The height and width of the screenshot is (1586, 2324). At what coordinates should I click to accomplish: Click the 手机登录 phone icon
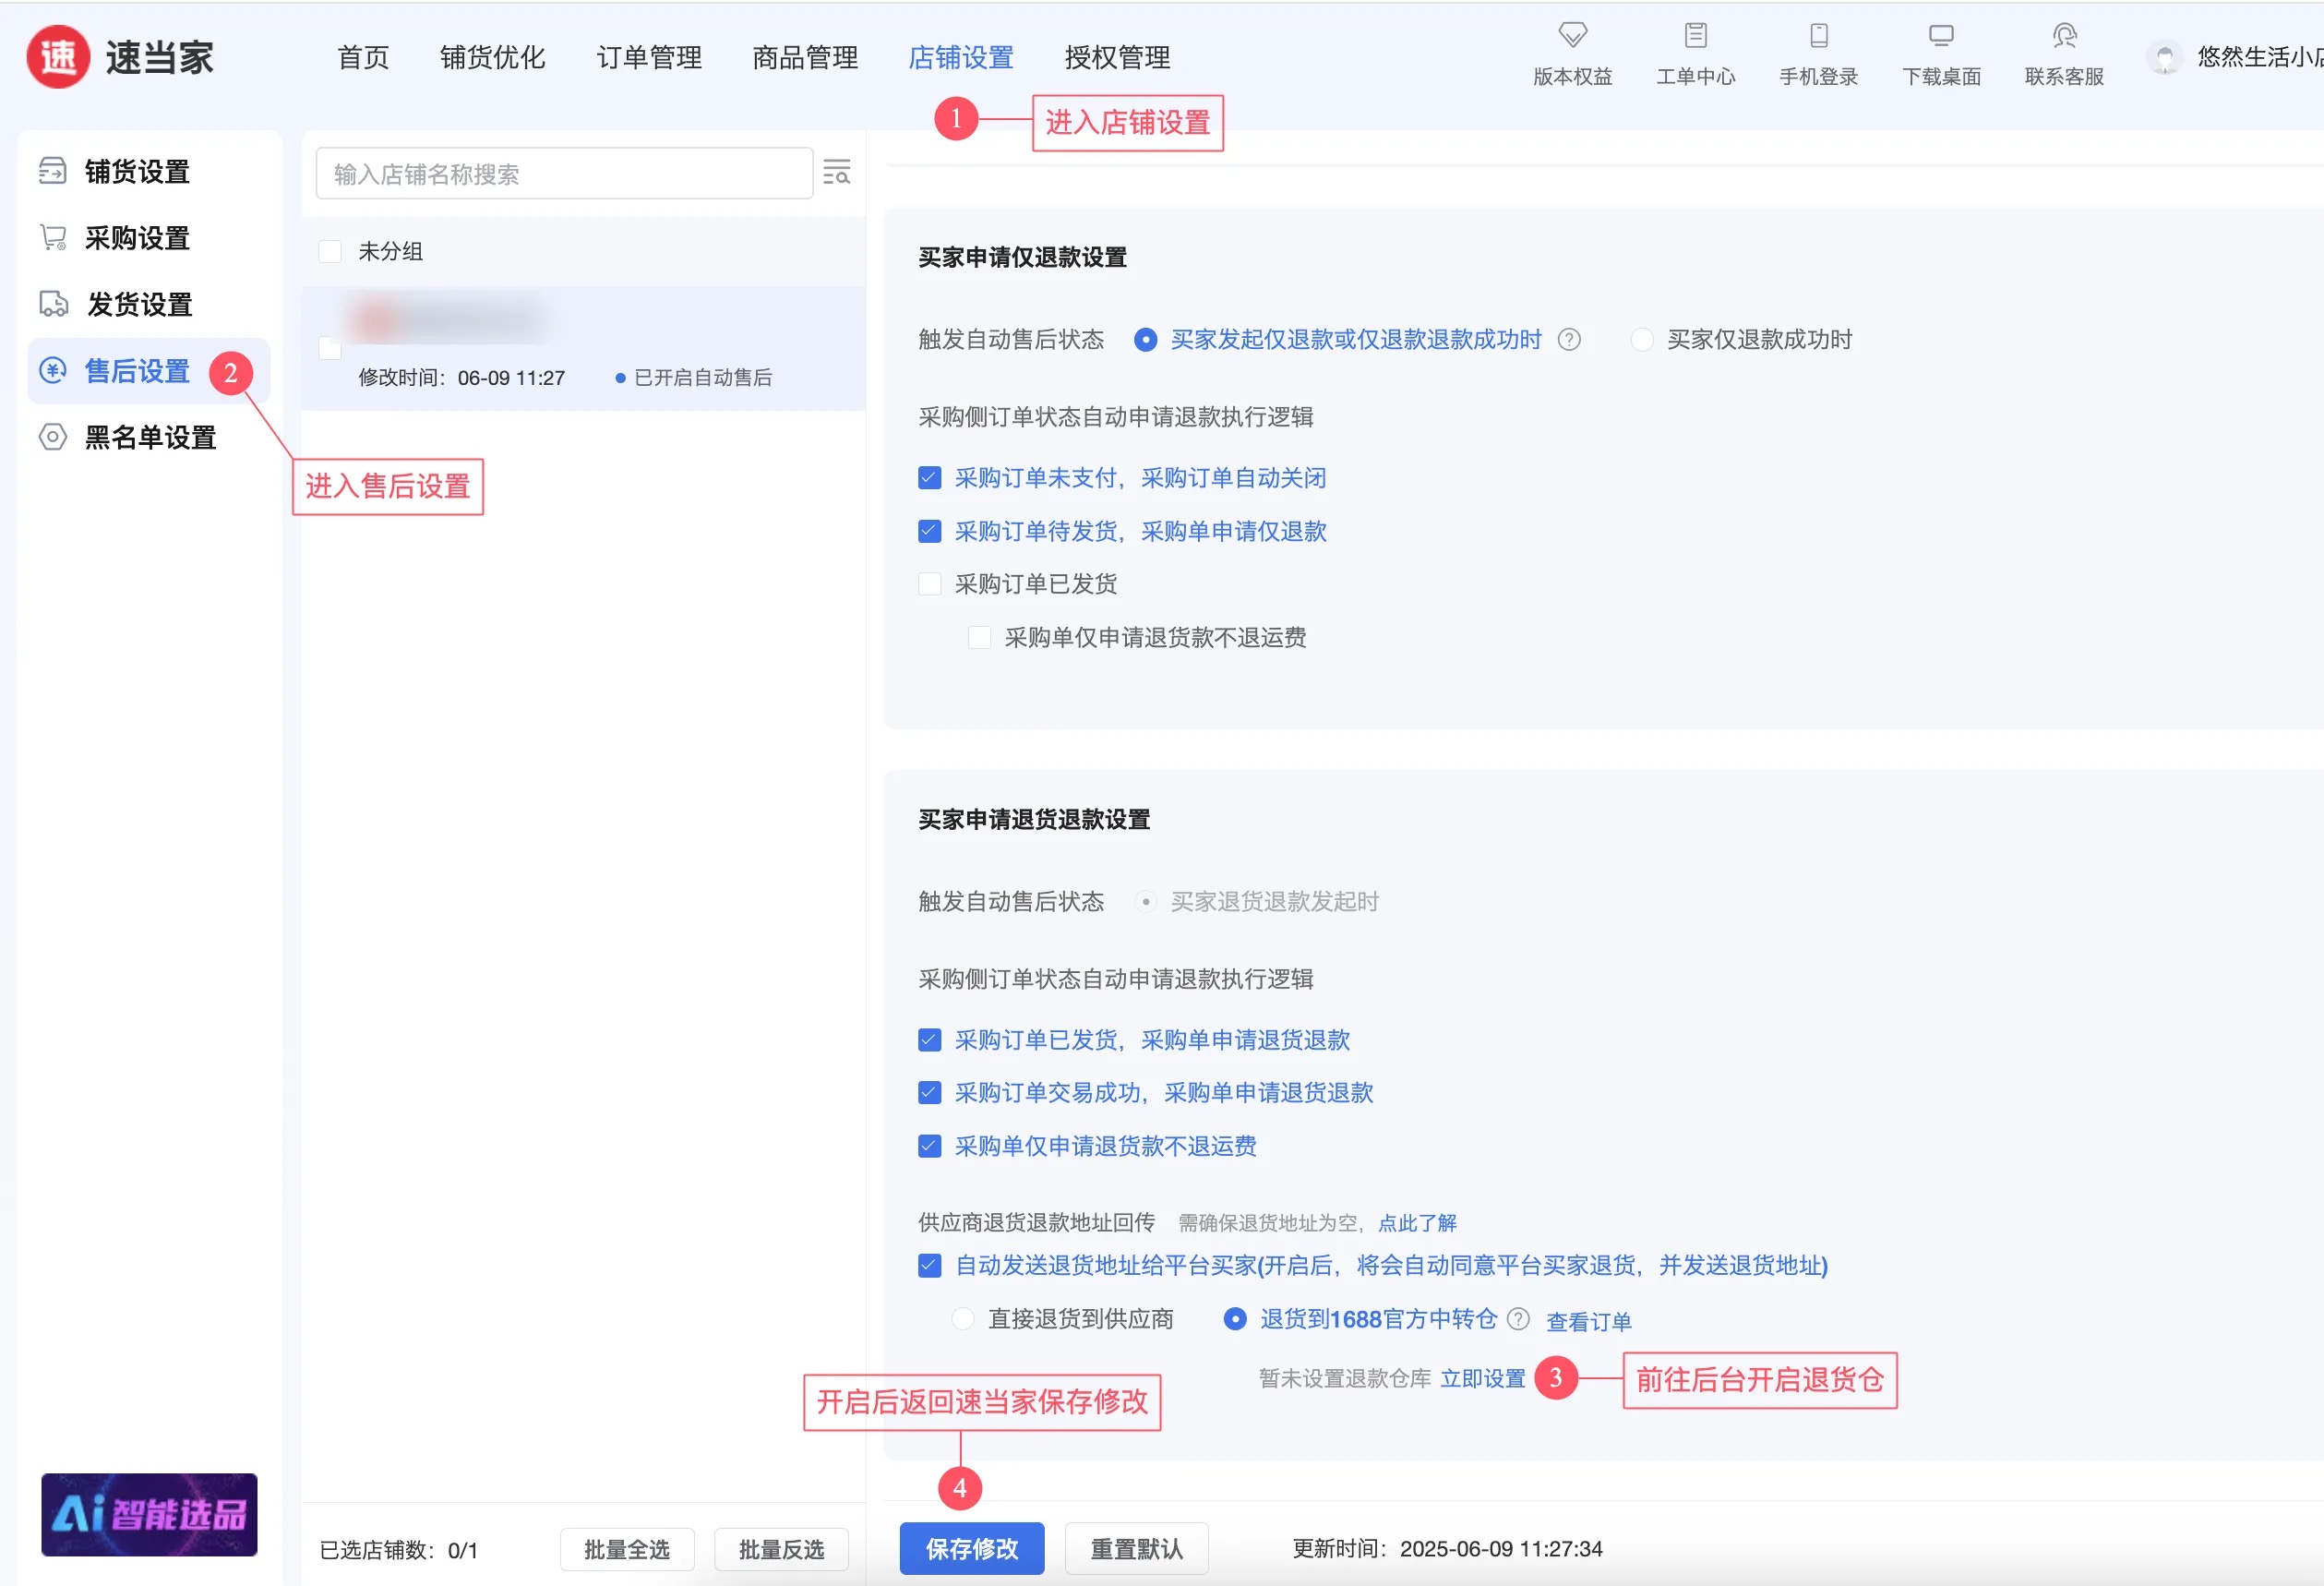point(1818,36)
